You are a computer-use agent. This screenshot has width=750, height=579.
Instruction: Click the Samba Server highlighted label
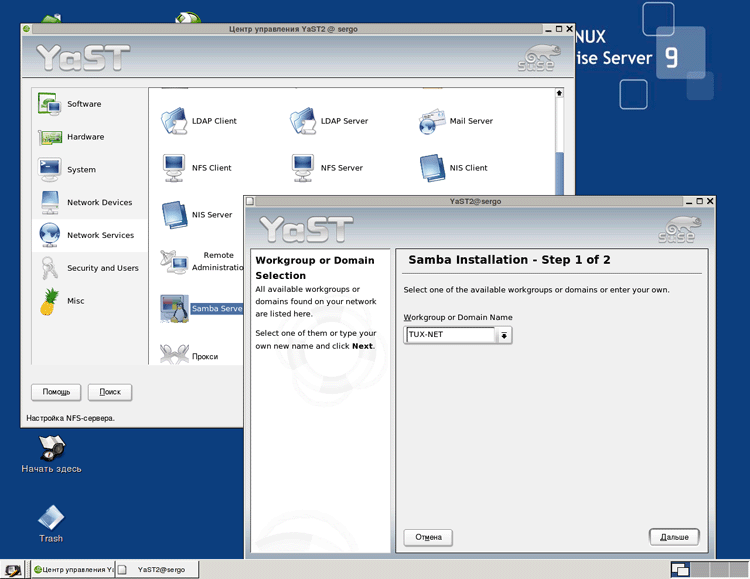pos(217,309)
